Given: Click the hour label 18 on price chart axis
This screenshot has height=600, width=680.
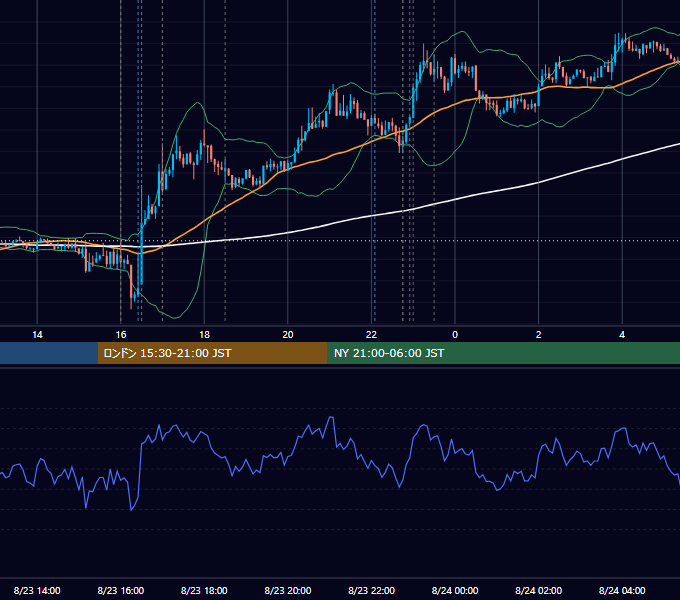Looking at the screenshot, I should [x=204, y=335].
